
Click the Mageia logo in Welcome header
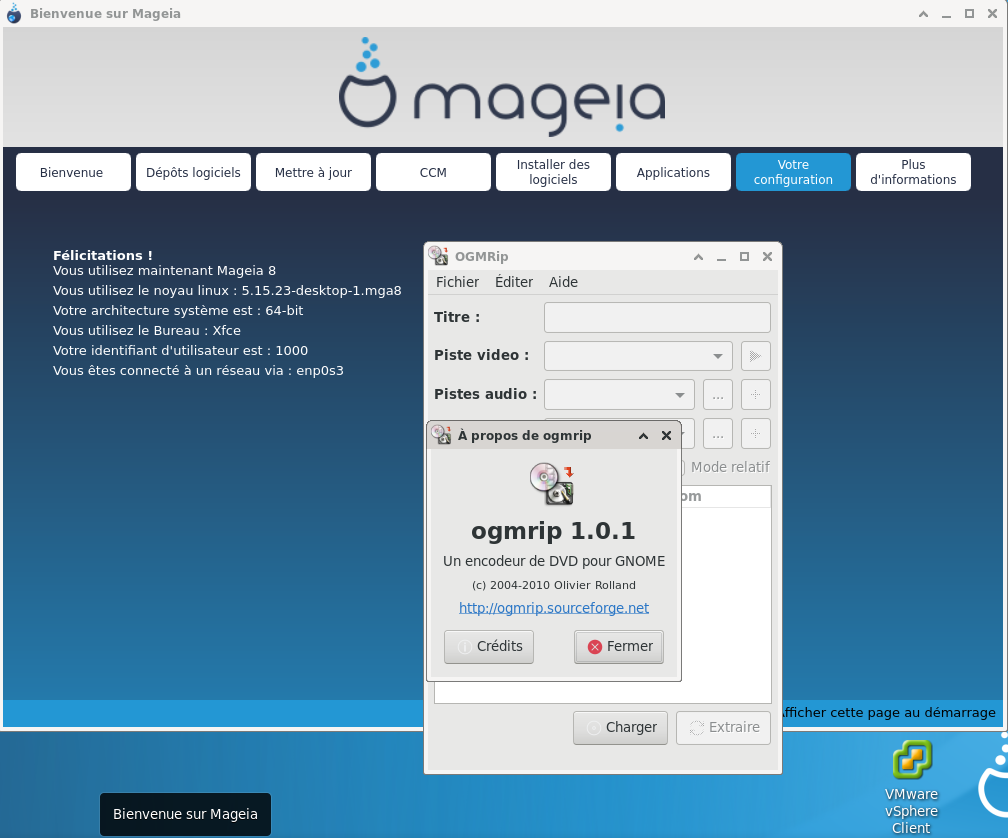(x=502, y=87)
